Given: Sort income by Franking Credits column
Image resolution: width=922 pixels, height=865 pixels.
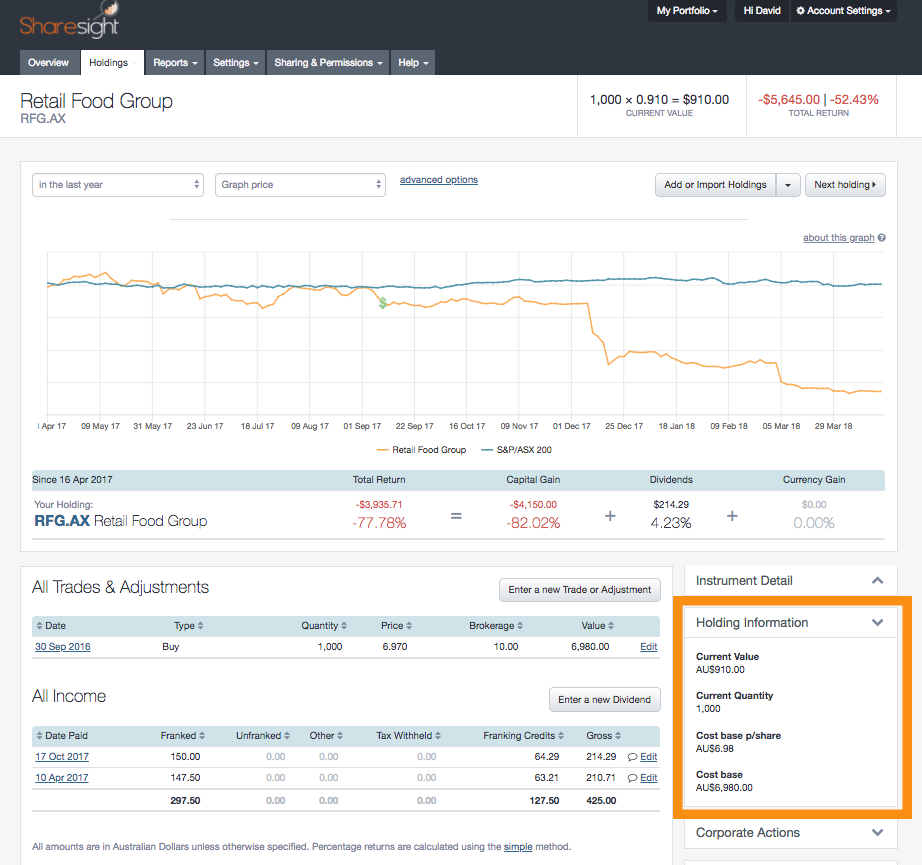Looking at the screenshot, I should pyautogui.click(x=523, y=736).
